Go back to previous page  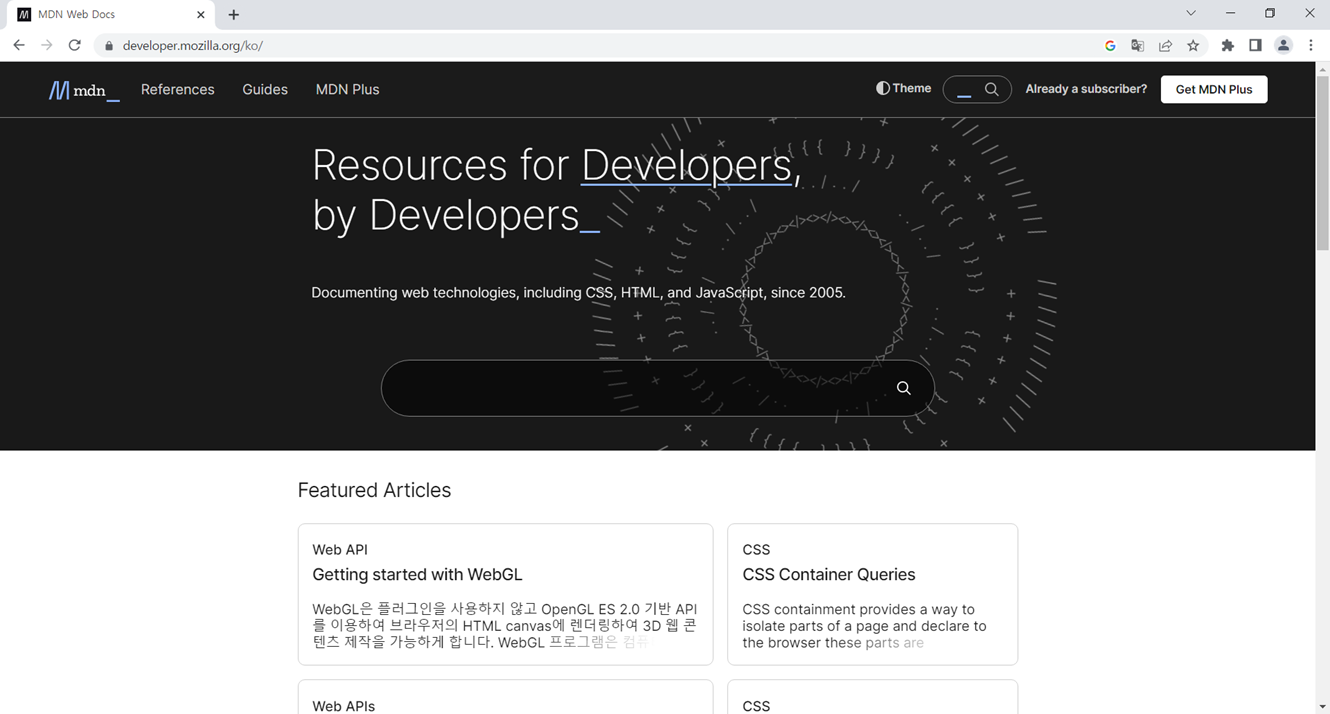[19, 45]
